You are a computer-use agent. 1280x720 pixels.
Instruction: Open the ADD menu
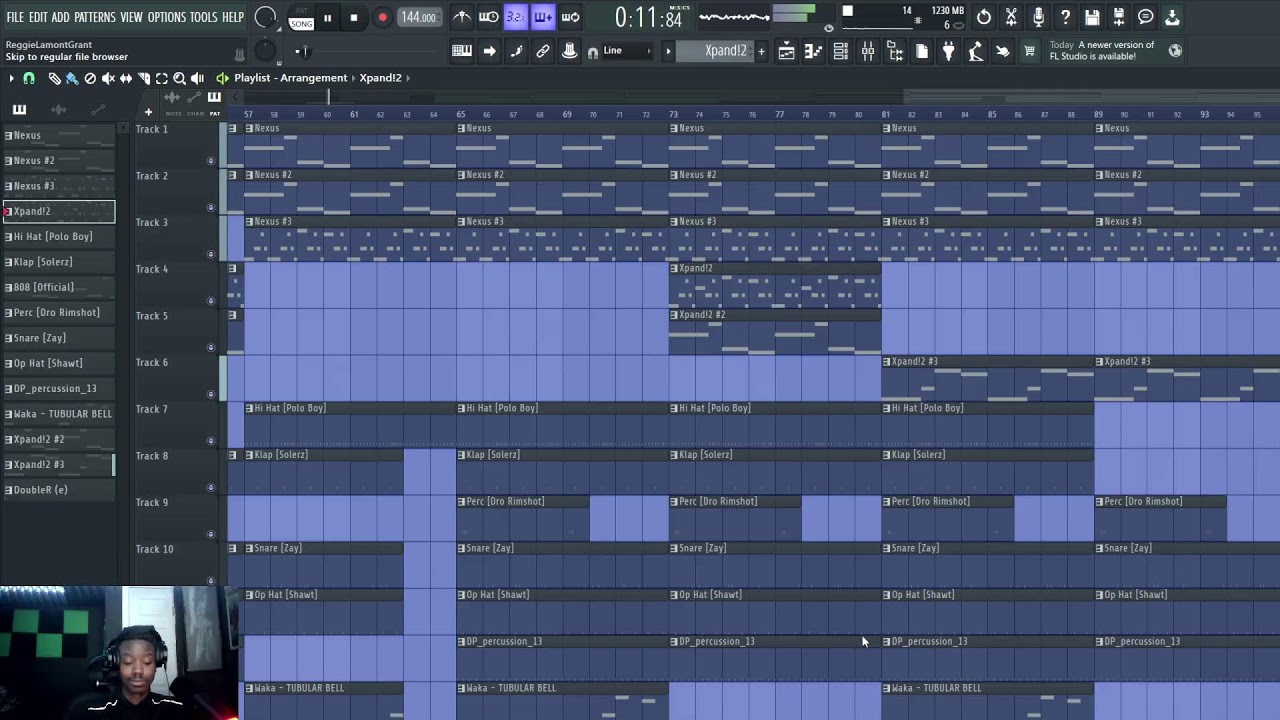[x=61, y=17]
